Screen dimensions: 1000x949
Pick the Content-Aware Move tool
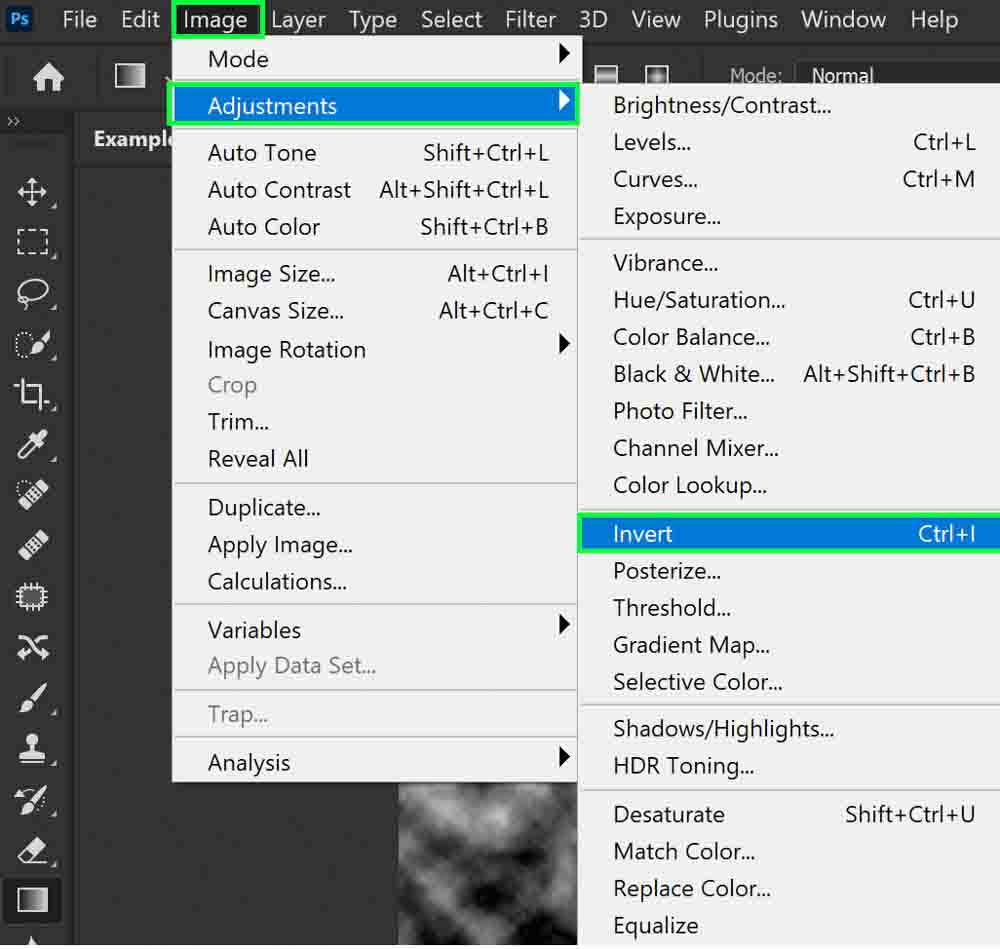33,647
